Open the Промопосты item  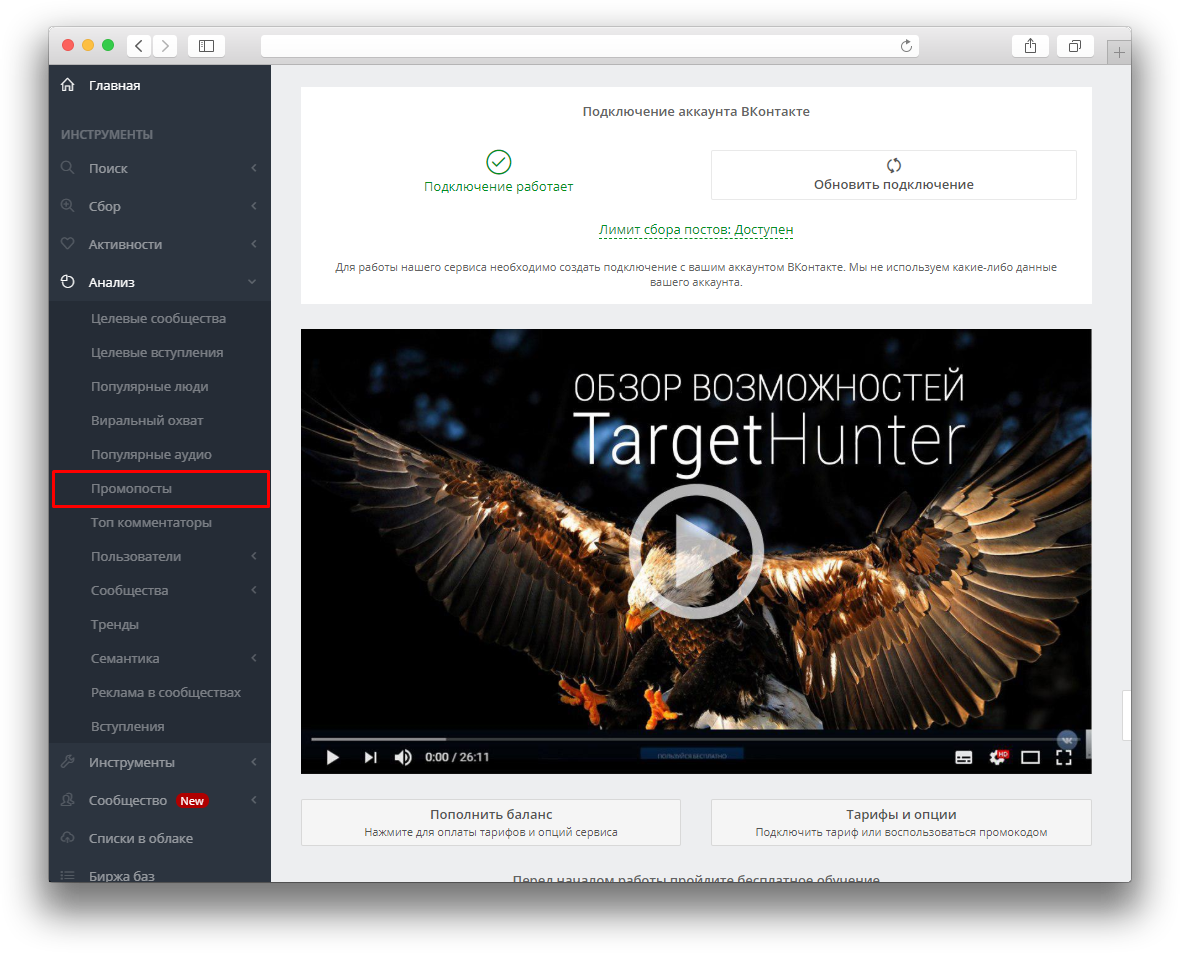[x=160, y=489]
